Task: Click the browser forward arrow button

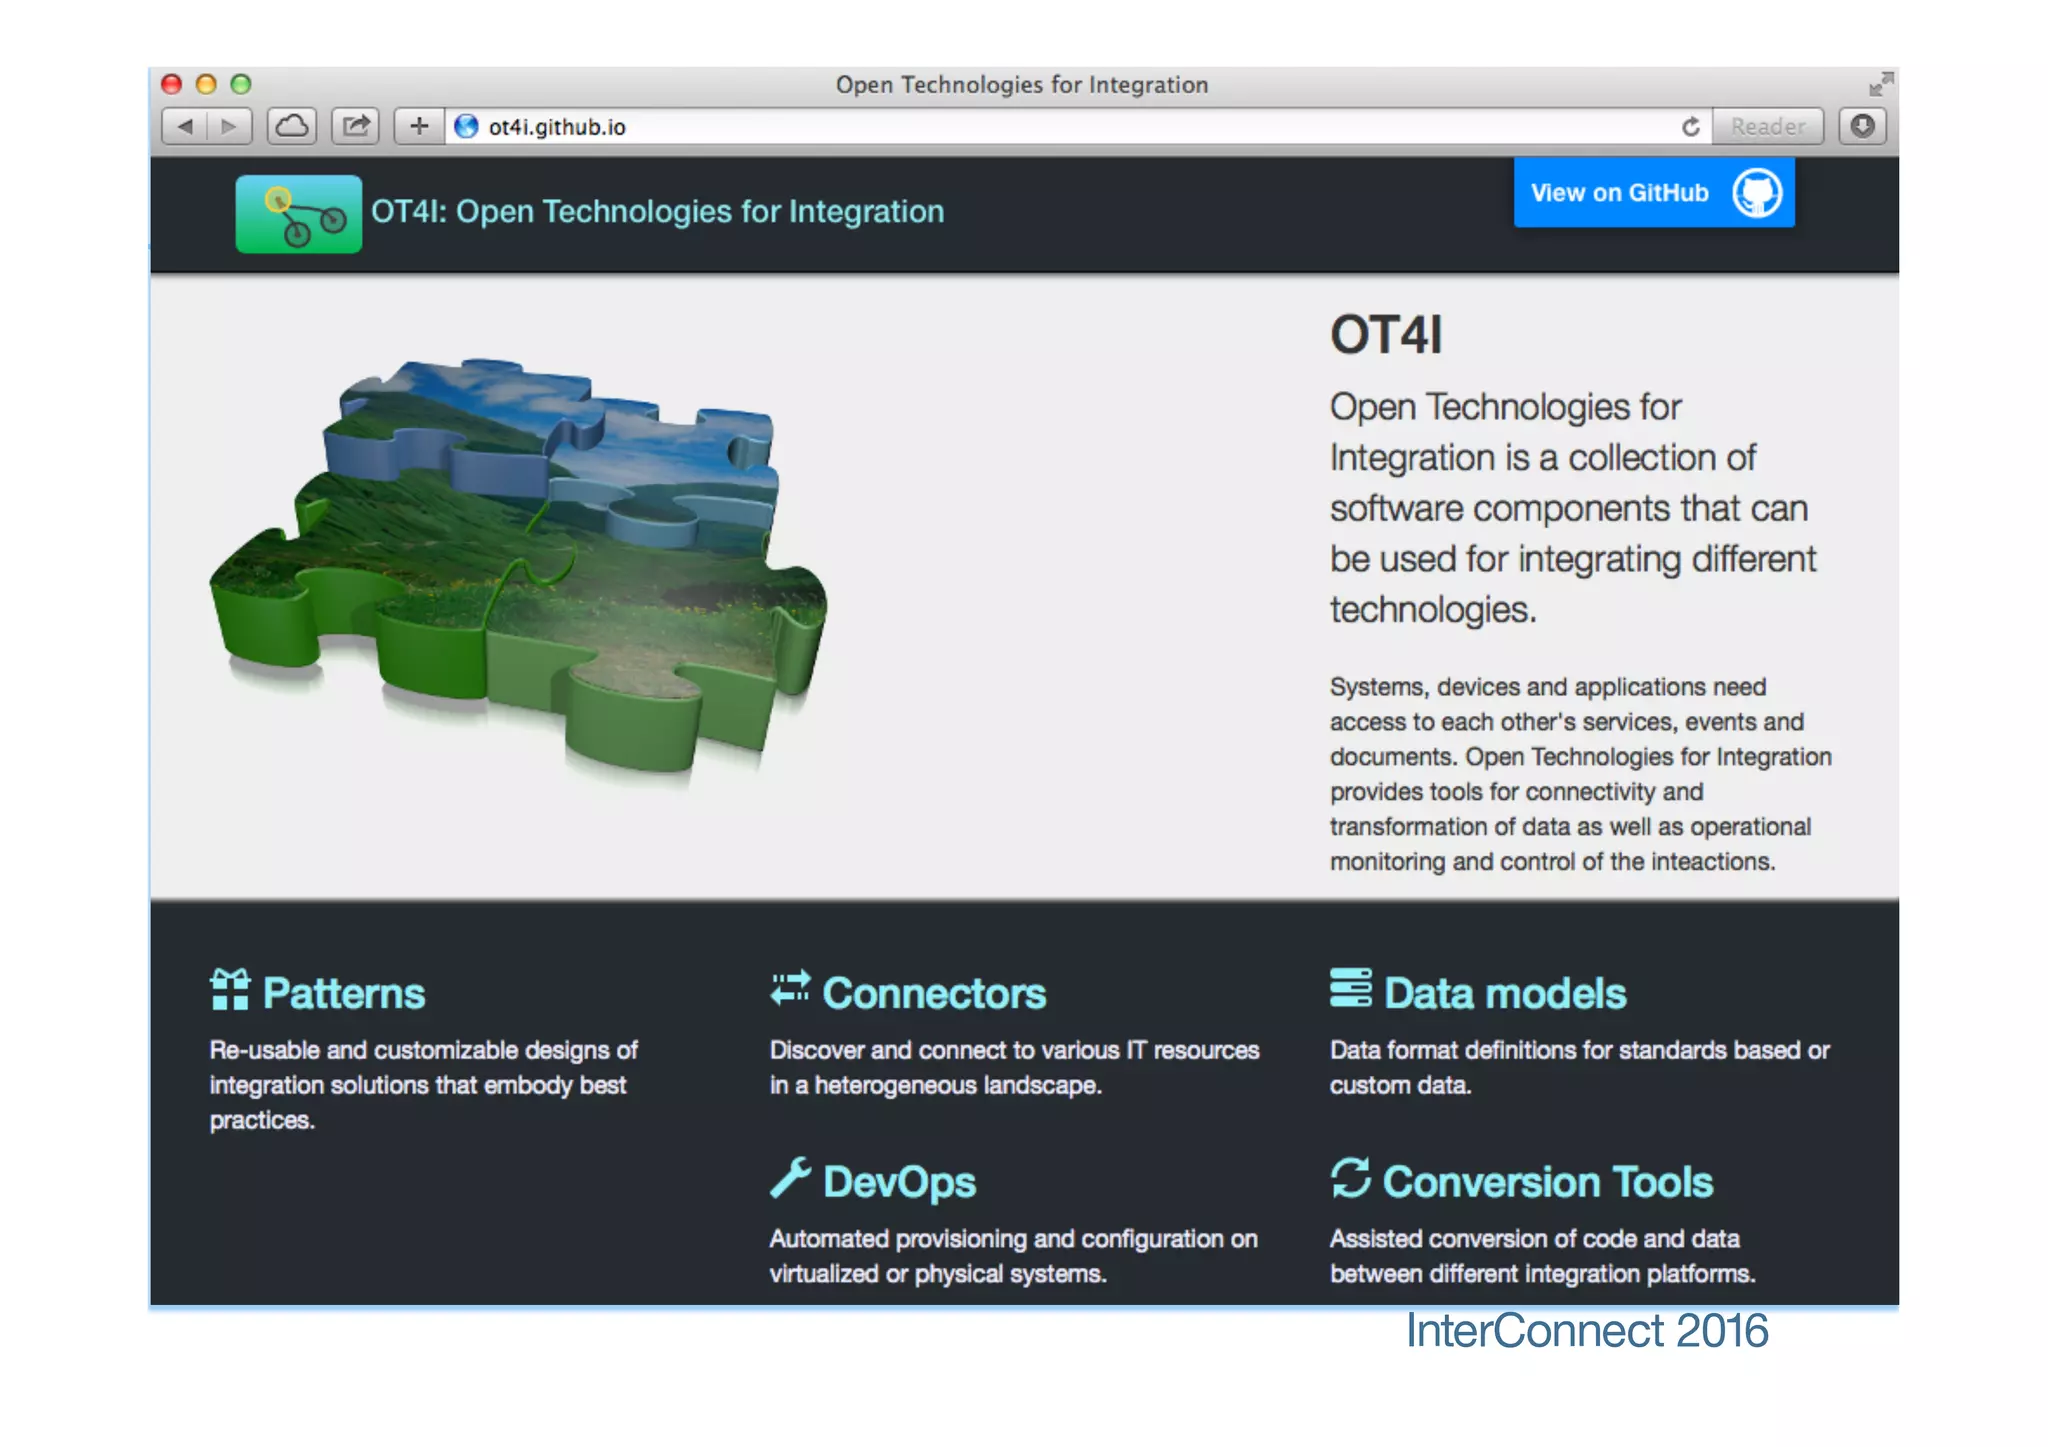Action: [229, 127]
